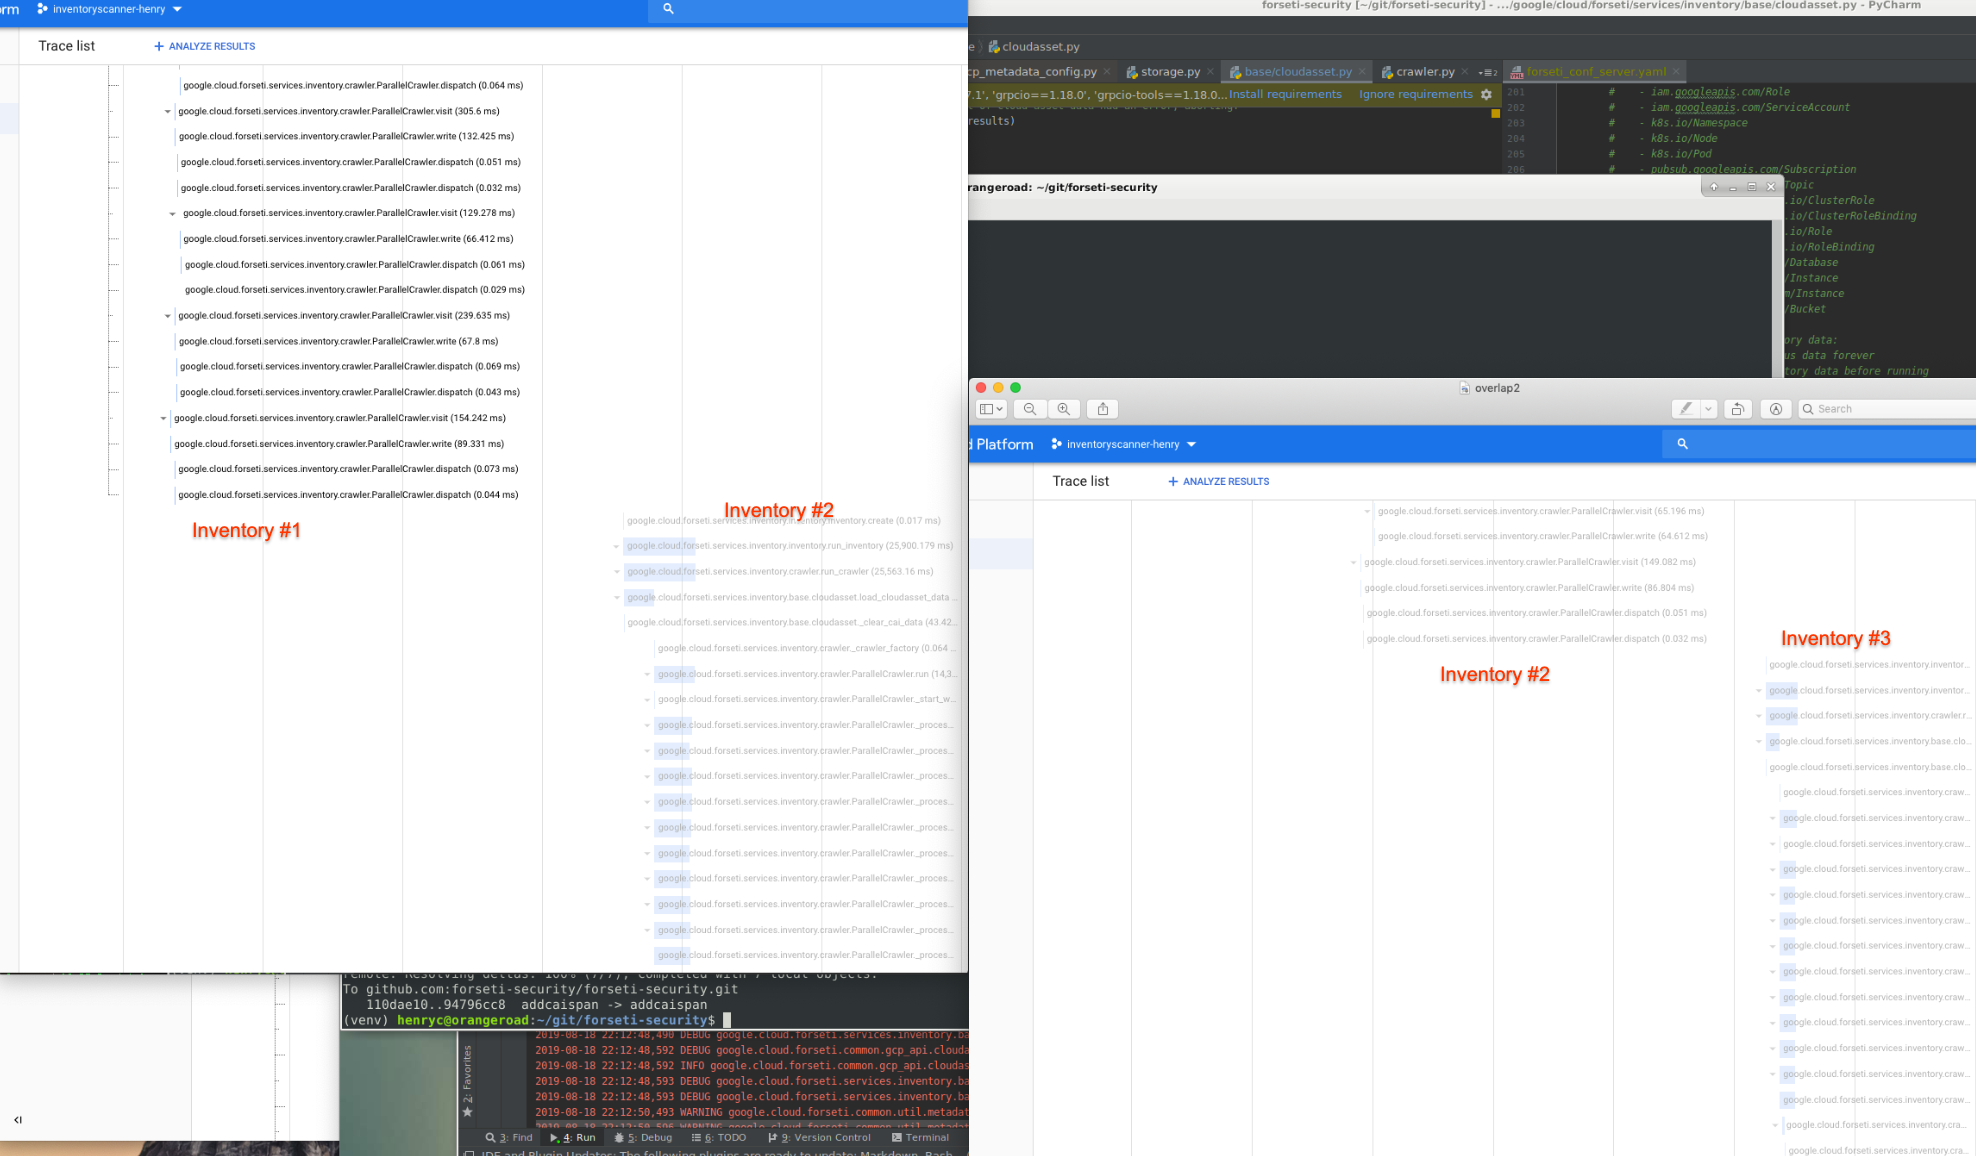Click the zoom out icon in Preview toolbar
This screenshot has width=1976, height=1156.
pos(1030,409)
